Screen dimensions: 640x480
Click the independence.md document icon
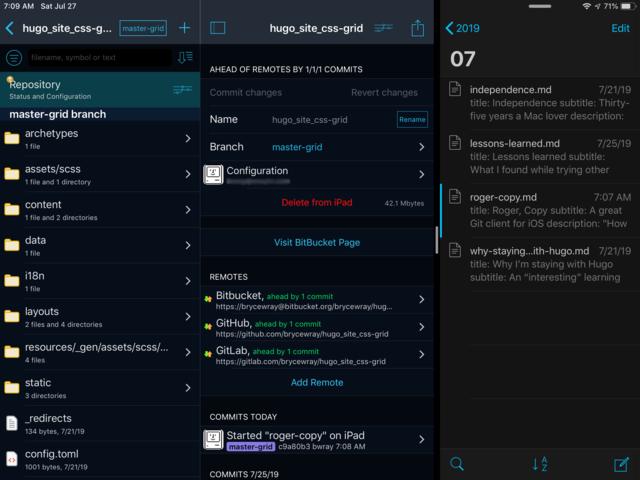point(455,89)
